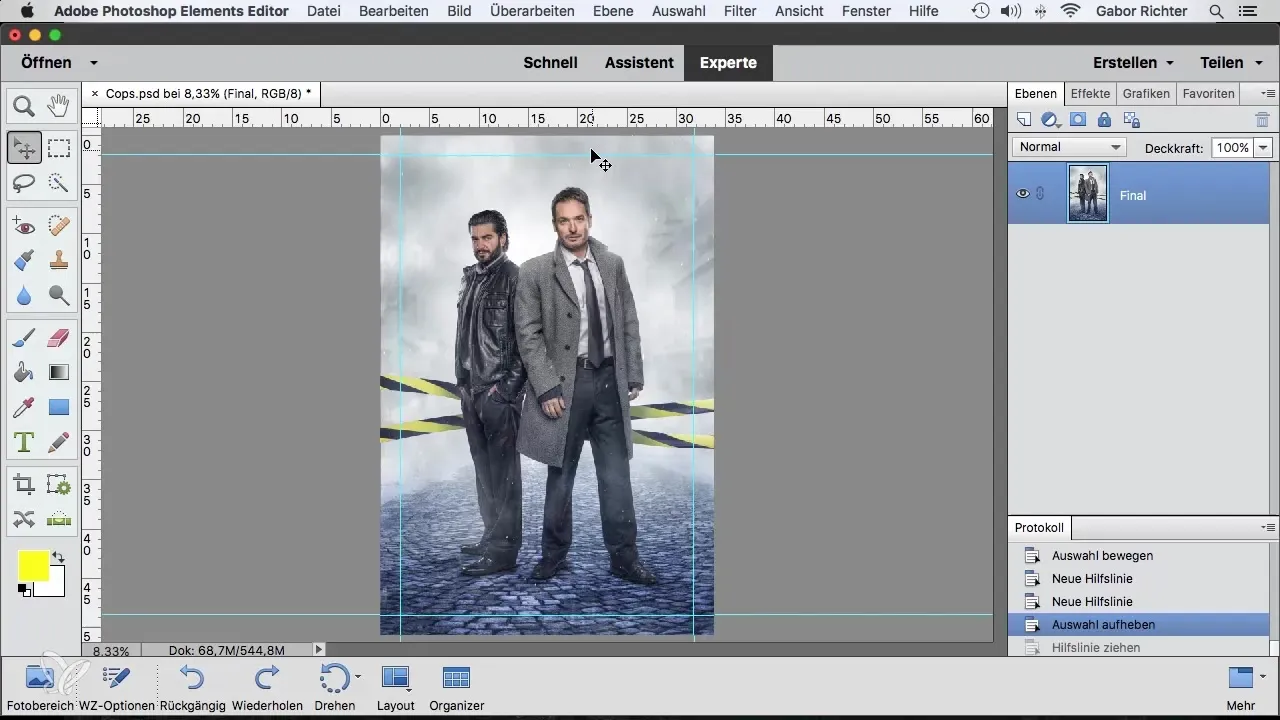Select the Rectangle shape tool
The width and height of the screenshot is (1280, 720).
click(59, 407)
